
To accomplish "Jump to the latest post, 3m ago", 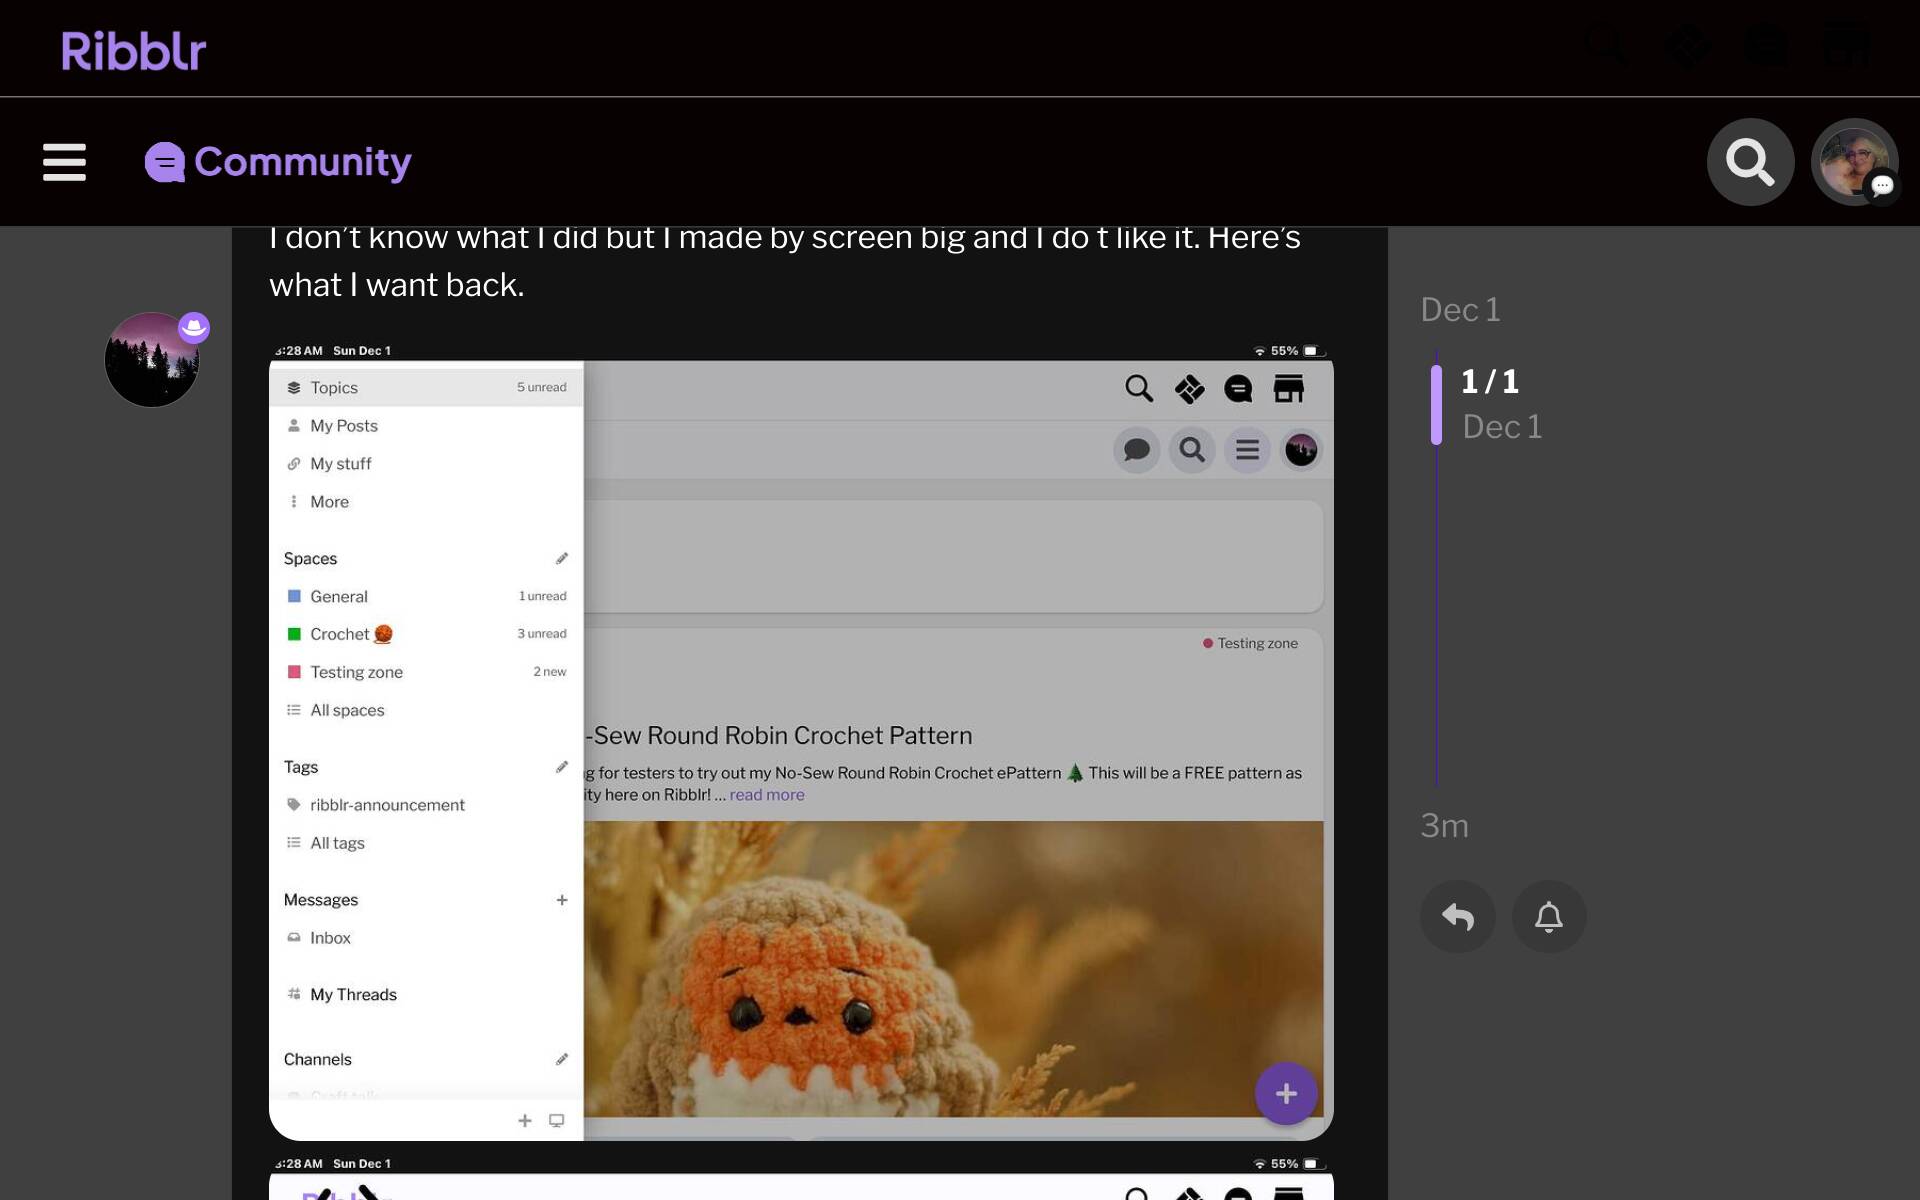I will (1444, 826).
